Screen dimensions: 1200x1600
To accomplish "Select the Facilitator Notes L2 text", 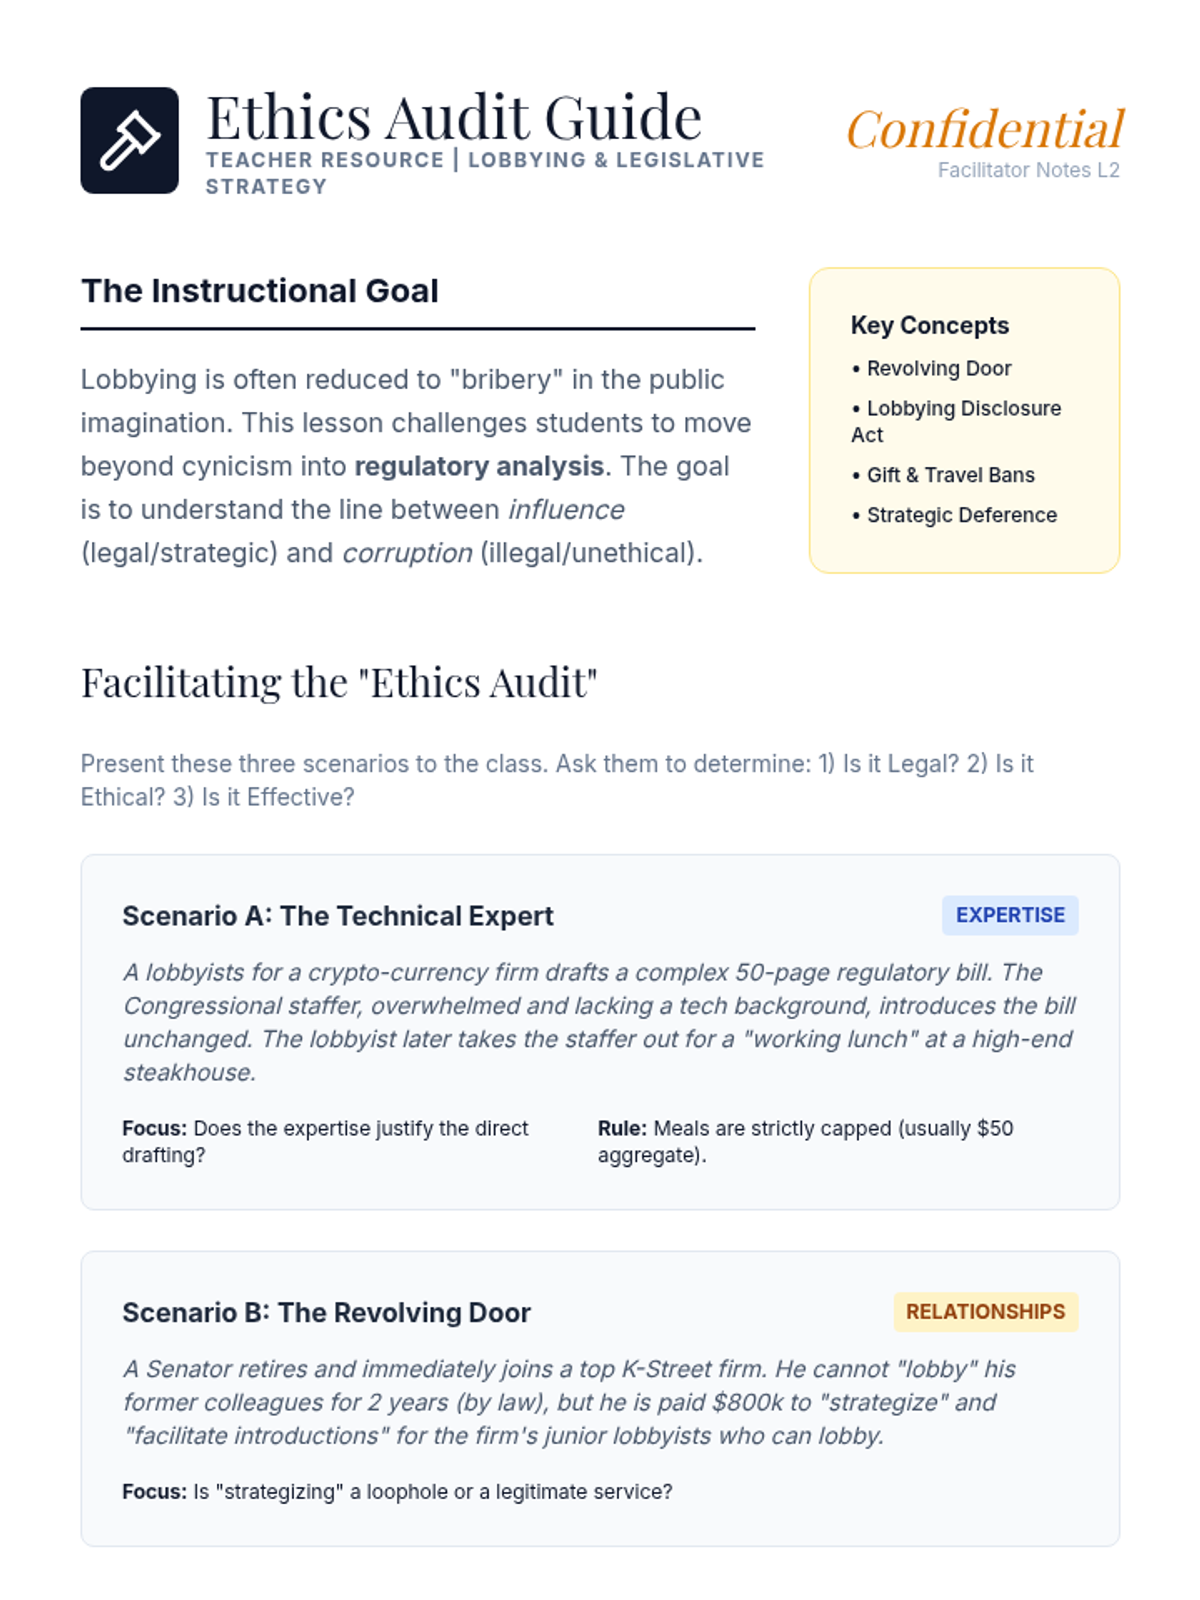I will coord(1028,170).
